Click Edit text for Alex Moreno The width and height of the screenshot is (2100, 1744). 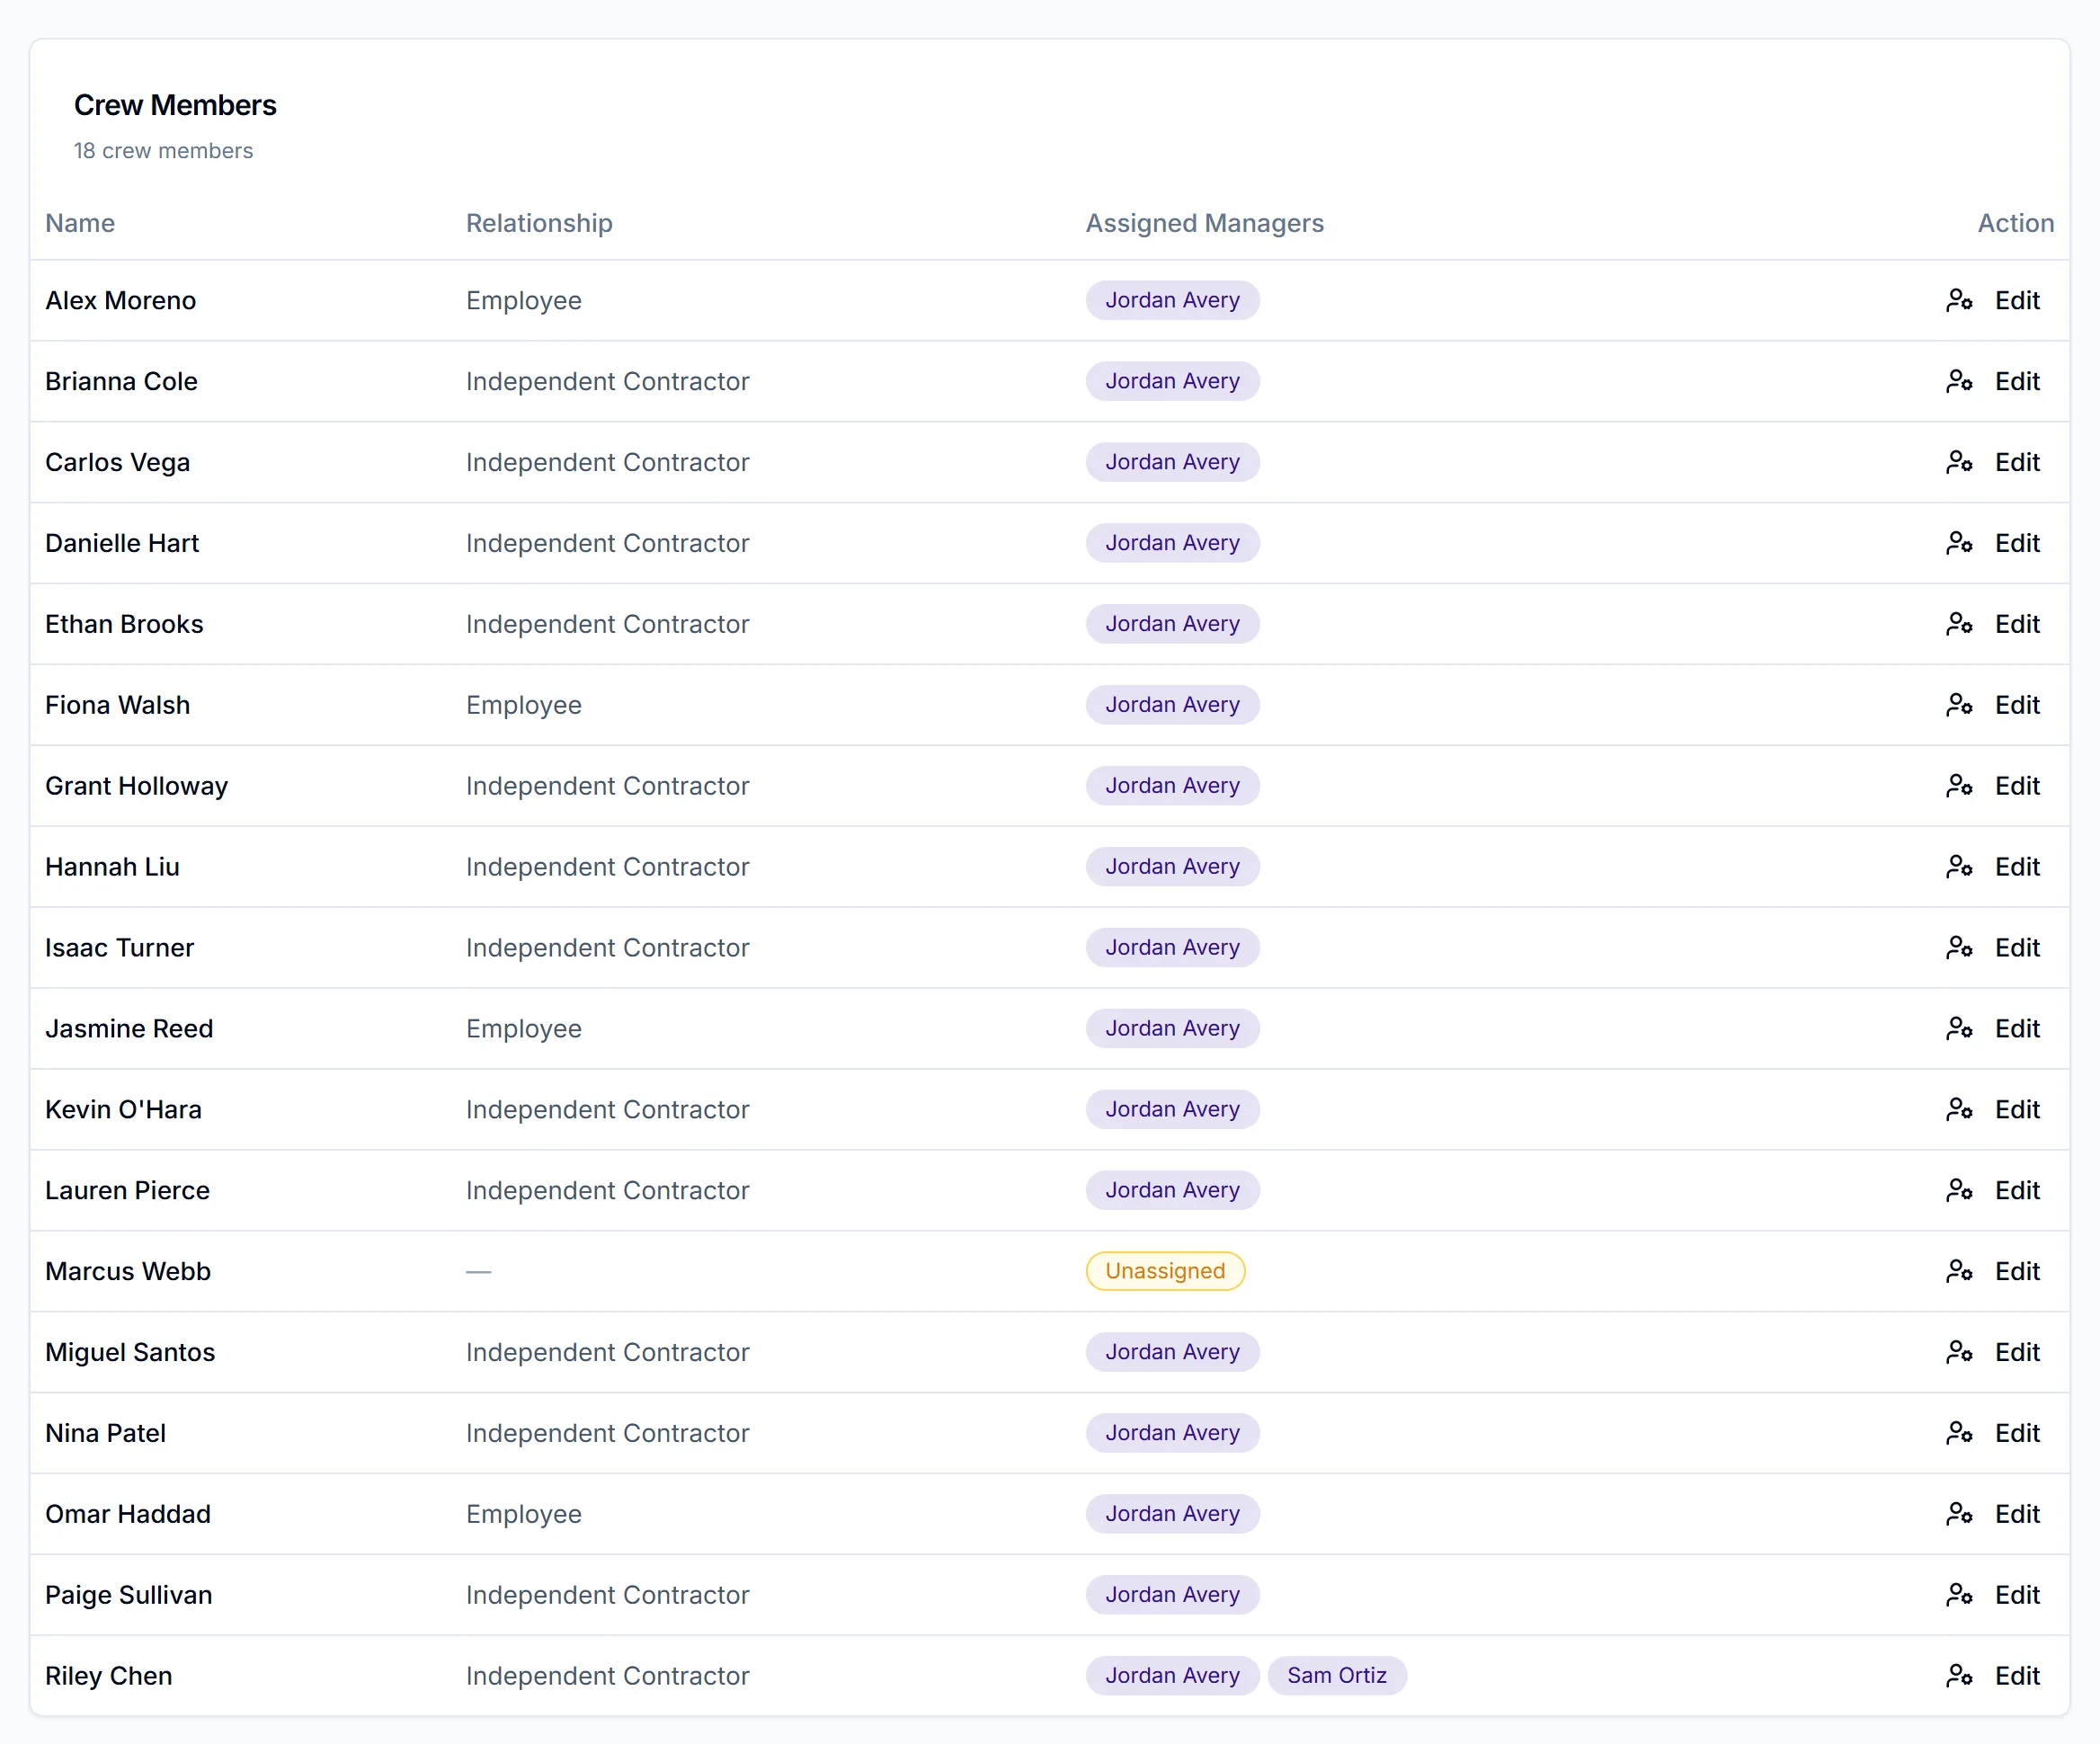click(2017, 300)
